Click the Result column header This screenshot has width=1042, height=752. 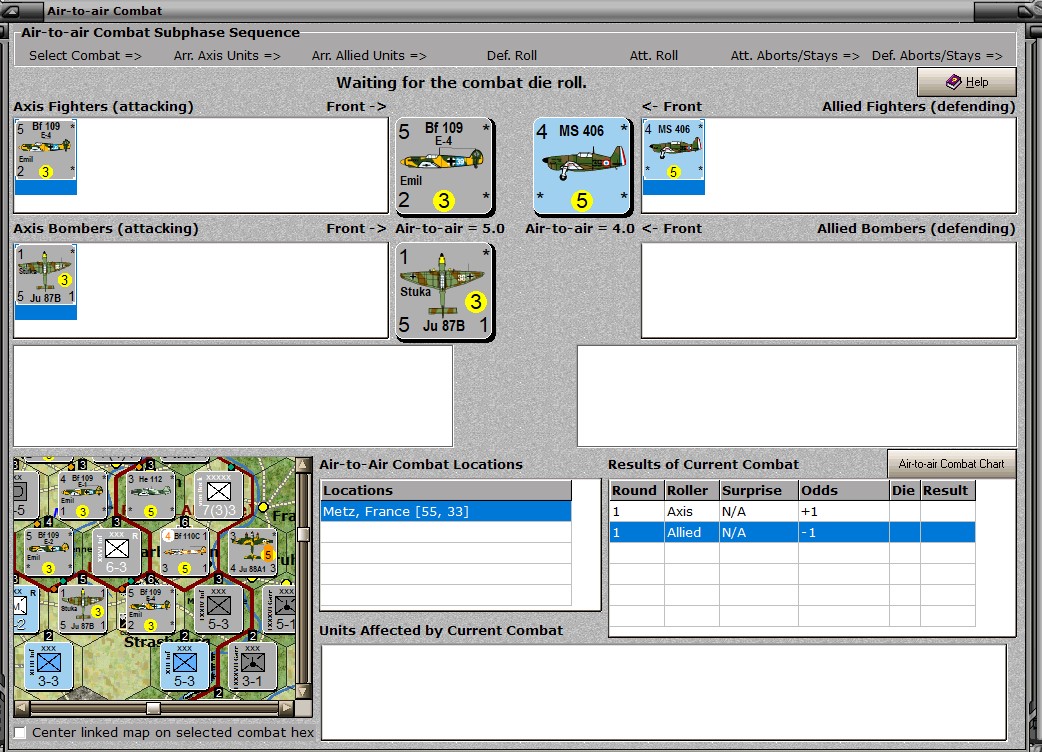point(947,490)
